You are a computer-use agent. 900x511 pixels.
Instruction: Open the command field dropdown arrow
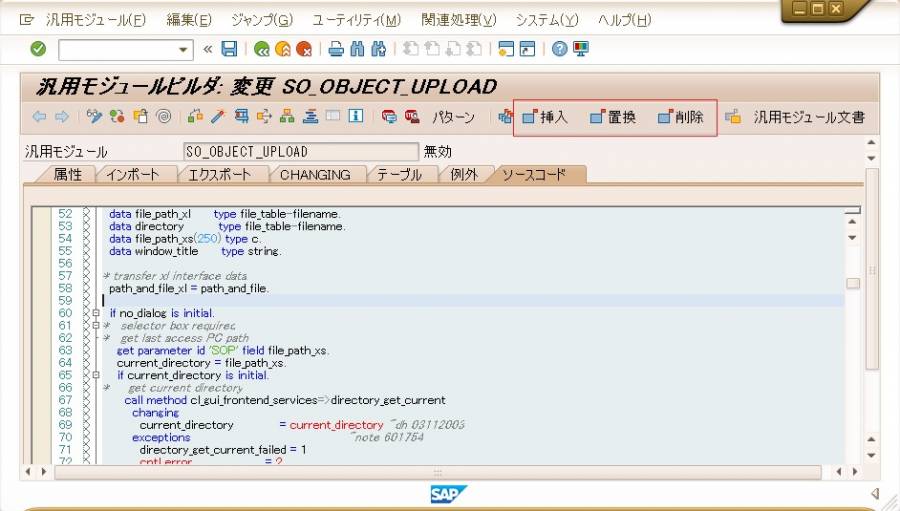coord(183,49)
